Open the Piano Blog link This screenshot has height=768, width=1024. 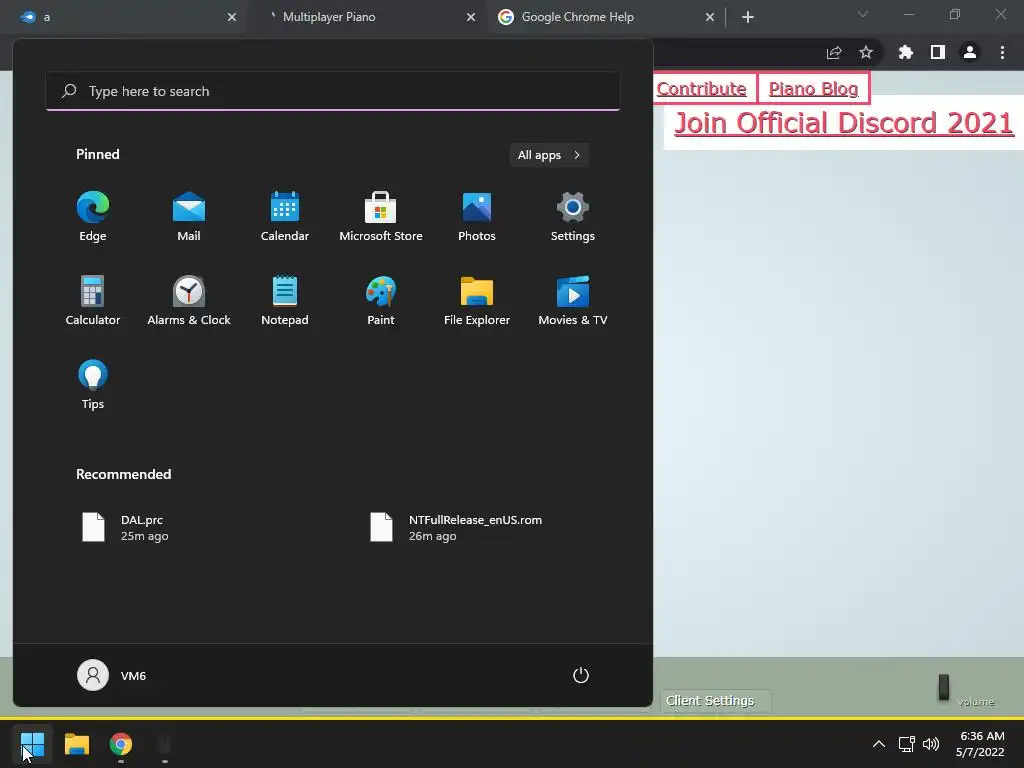813,88
